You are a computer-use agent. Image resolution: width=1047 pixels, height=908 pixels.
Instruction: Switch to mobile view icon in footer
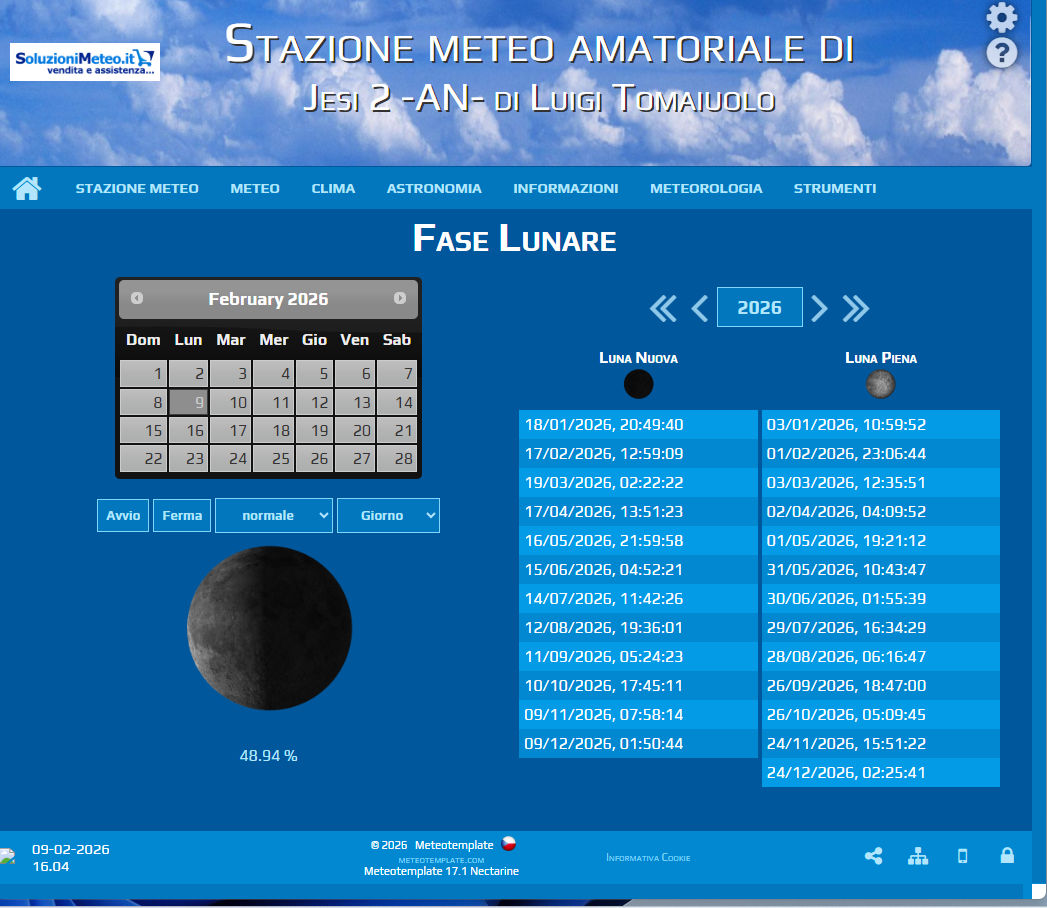point(963,856)
